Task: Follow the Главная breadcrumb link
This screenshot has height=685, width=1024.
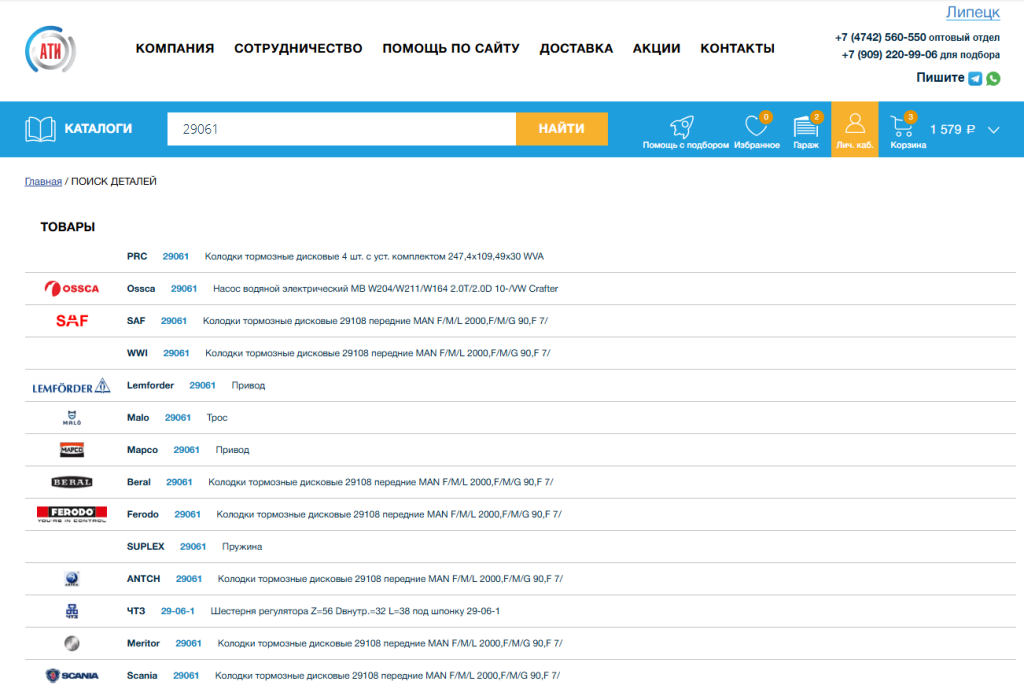Action: pyautogui.click(x=43, y=181)
